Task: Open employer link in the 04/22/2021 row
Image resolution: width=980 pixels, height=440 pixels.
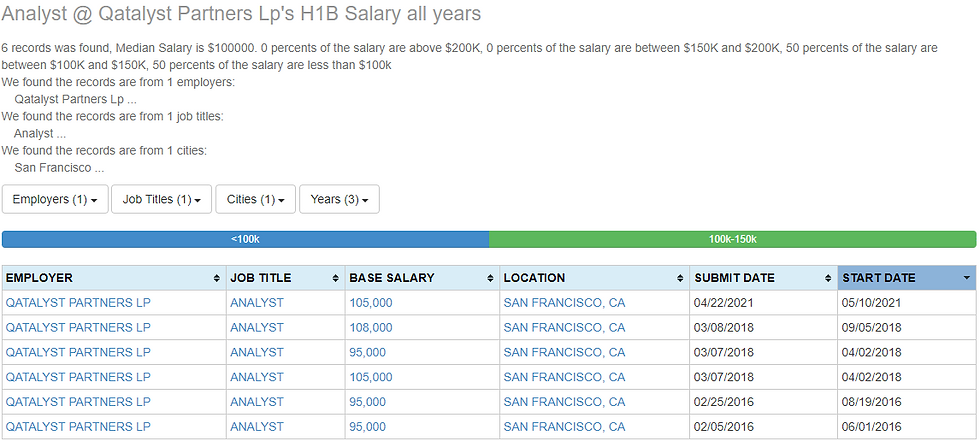Action: tap(78, 303)
